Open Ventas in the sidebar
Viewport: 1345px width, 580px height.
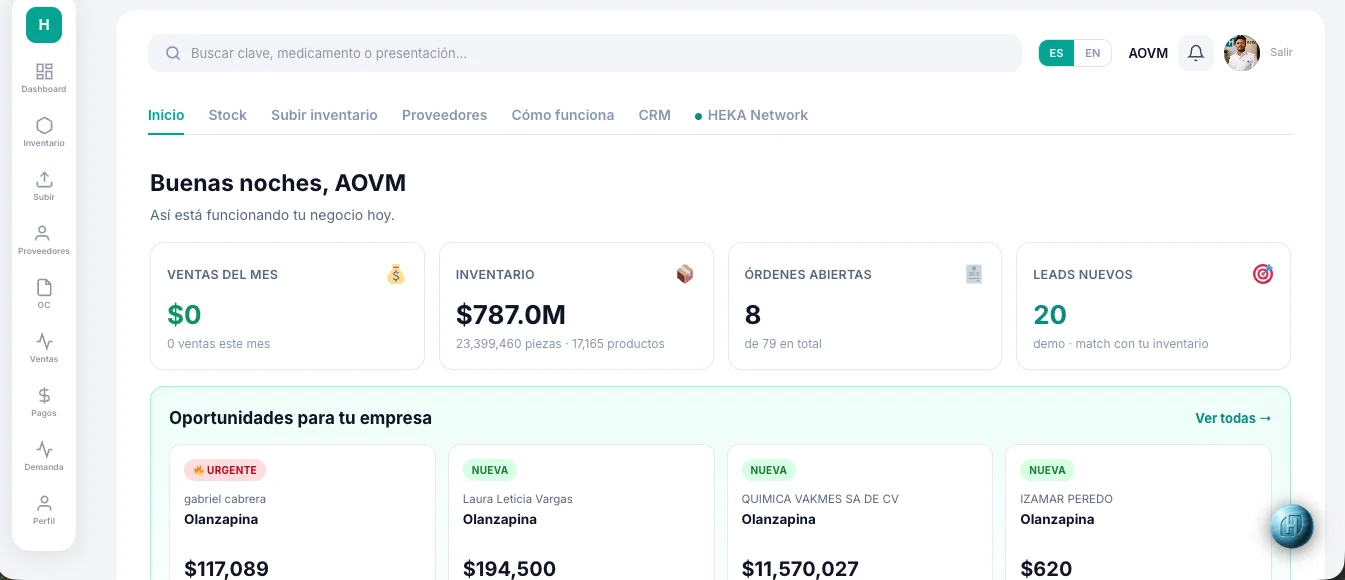pyautogui.click(x=44, y=348)
